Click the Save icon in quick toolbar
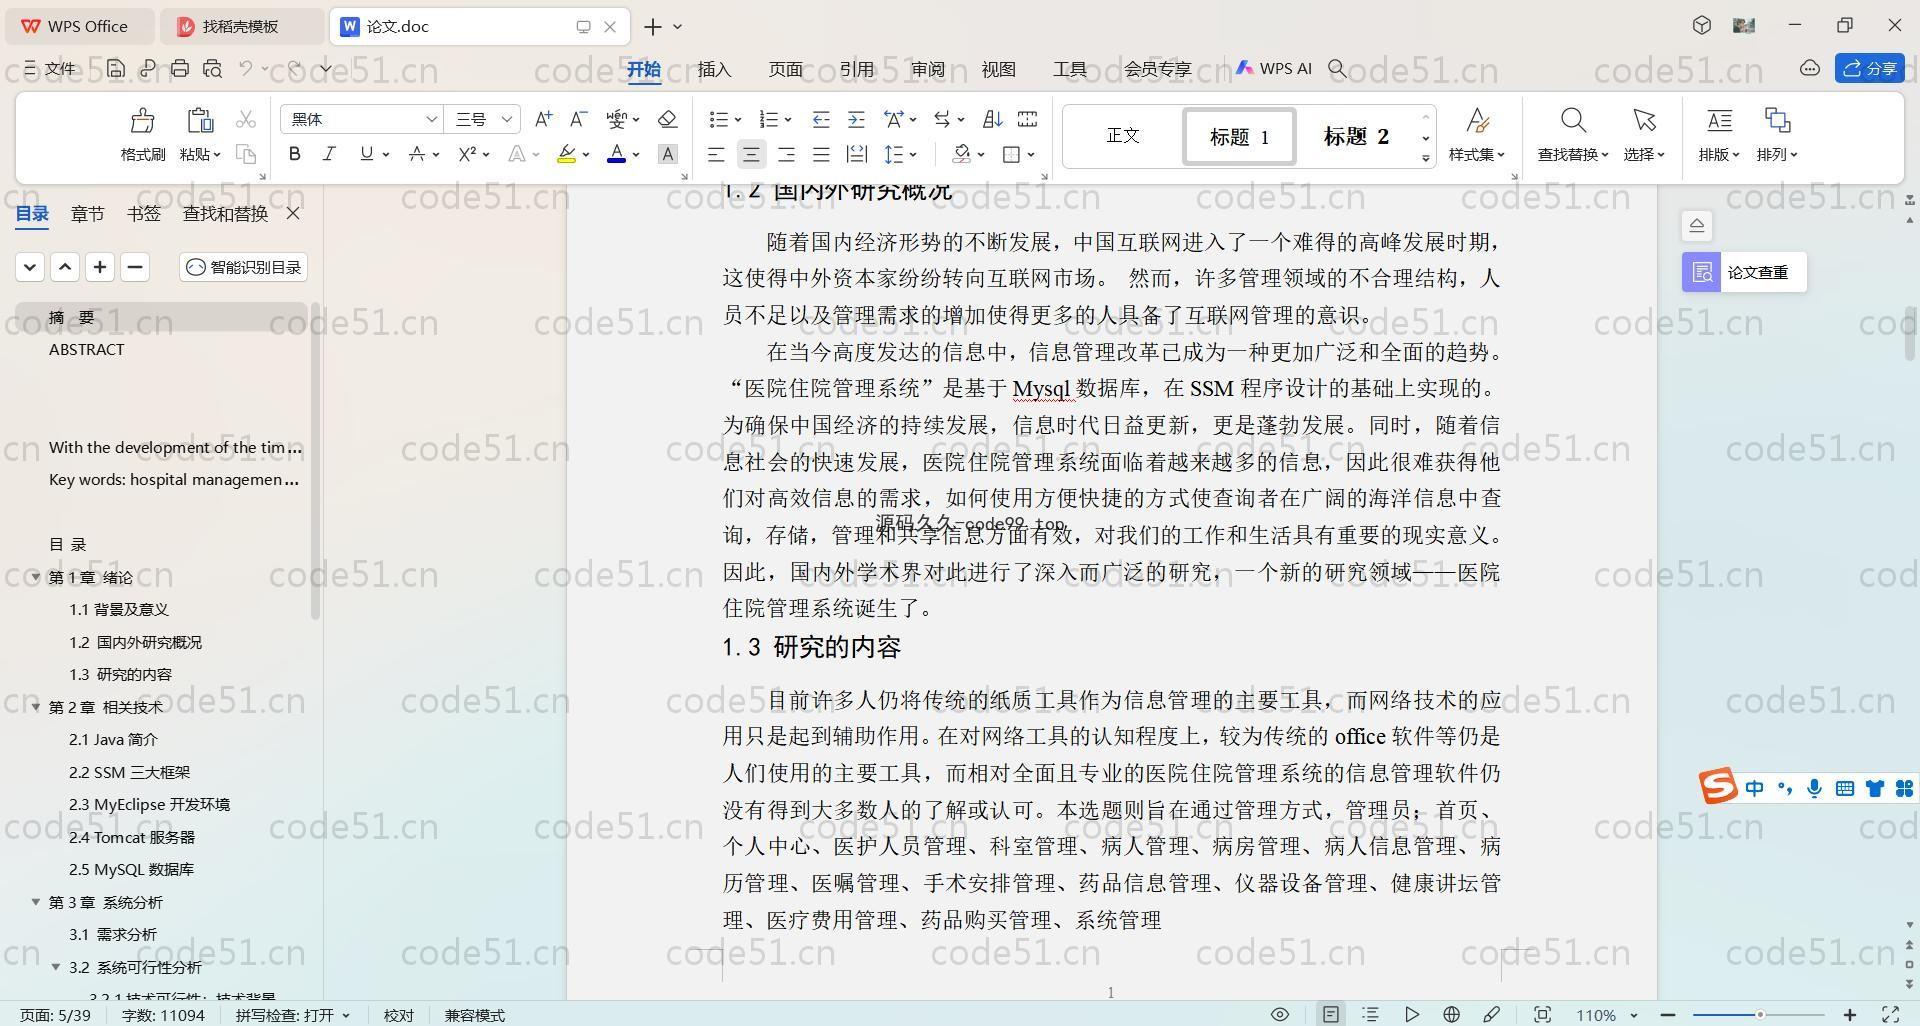 tap(116, 68)
